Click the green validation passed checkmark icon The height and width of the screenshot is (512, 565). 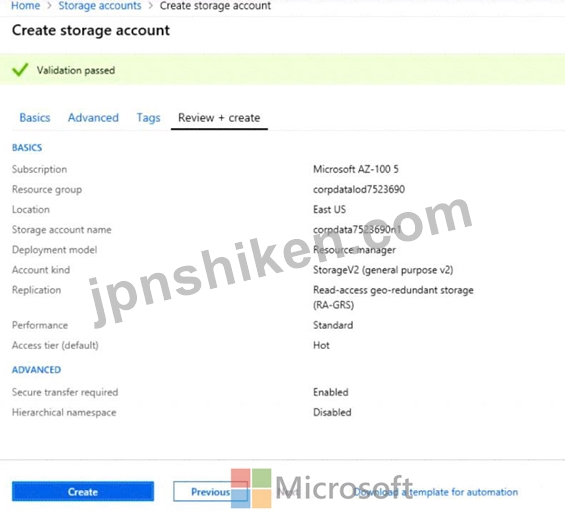point(20,70)
